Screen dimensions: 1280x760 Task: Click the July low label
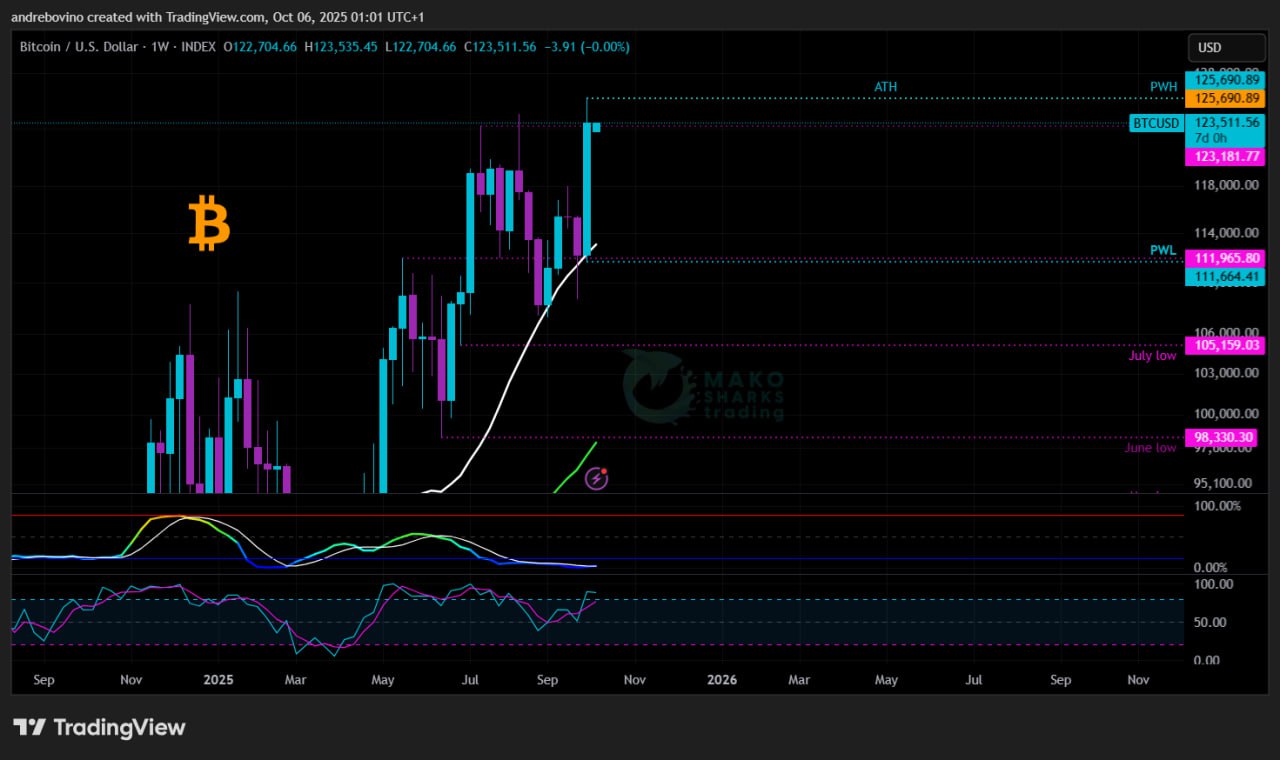1152,355
